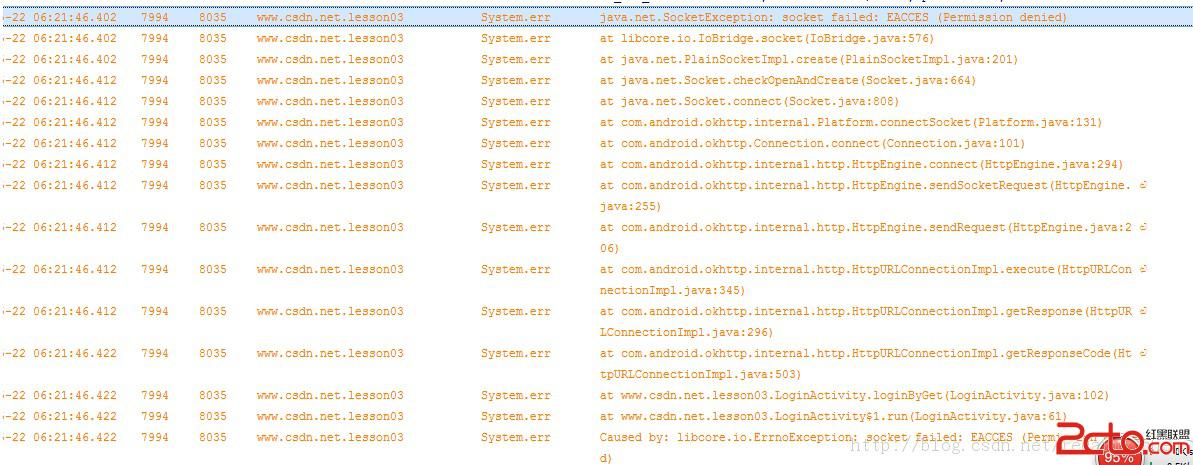Click System.err tag in the Platform.connectSocket row
1193x465 pixels.
(x=515, y=122)
